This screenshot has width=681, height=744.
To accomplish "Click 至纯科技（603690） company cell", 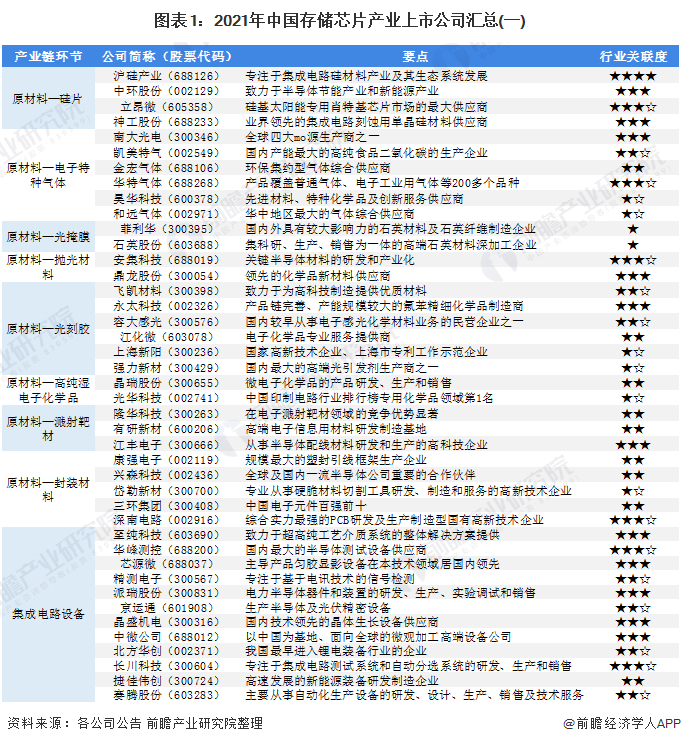I will [x=167, y=535].
